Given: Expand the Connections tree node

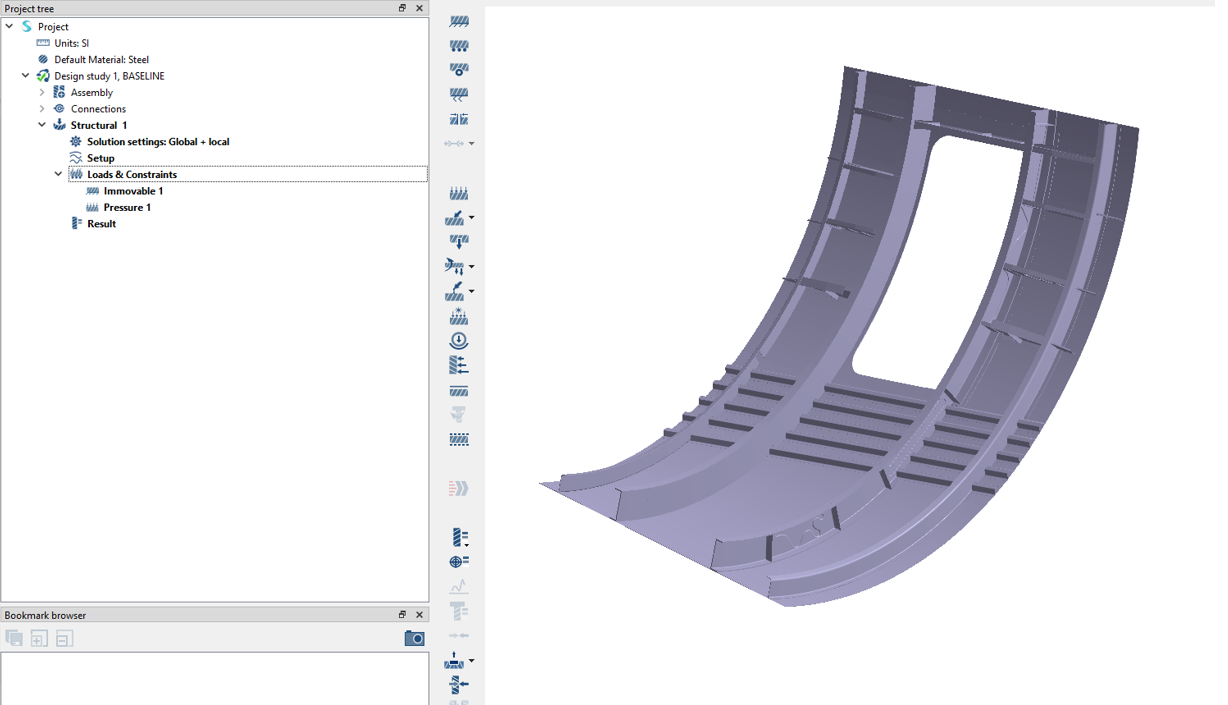Looking at the screenshot, I should tap(42, 109).
